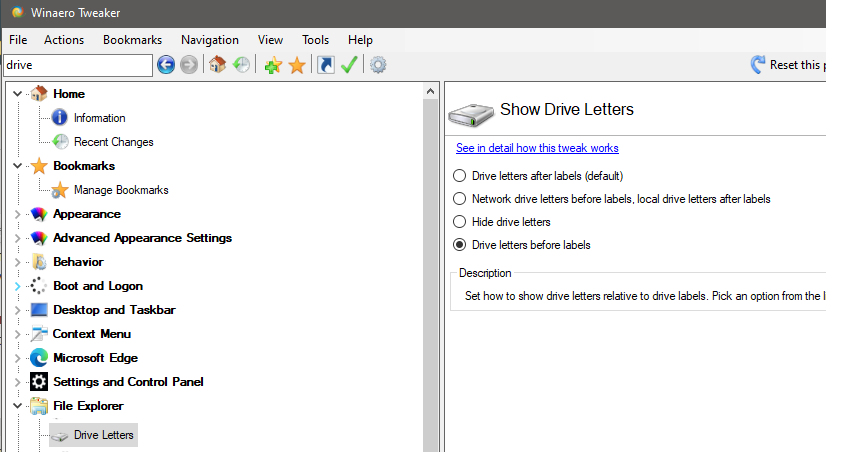Select "Drive letters after labels (default)"
856x452 pixels.
[x=460, y=176]
